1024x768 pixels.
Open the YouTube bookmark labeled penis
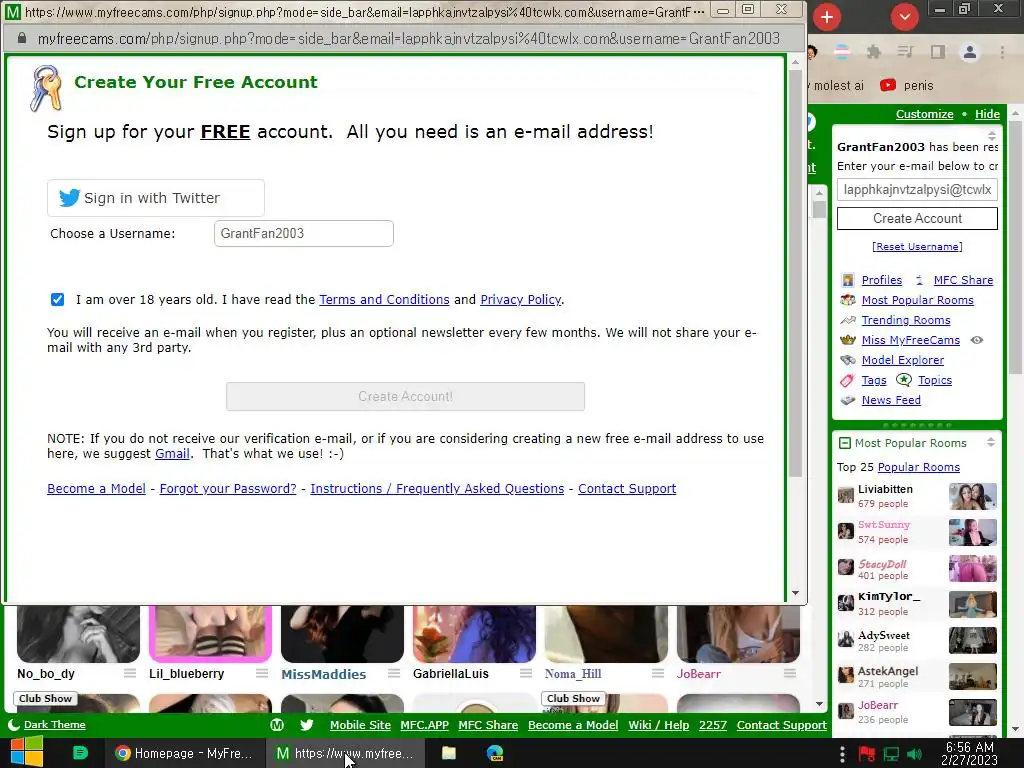[906, 86]
